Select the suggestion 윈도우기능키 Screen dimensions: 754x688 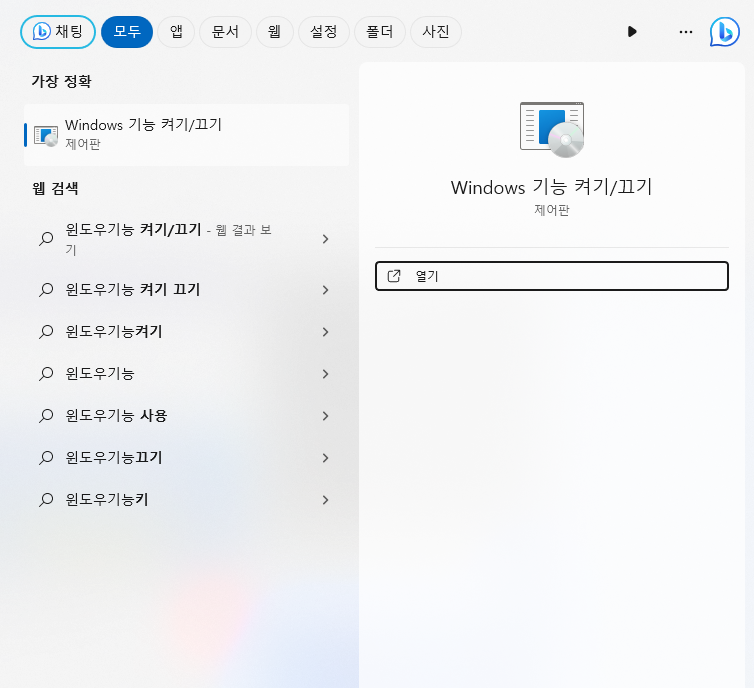[187, 500]
